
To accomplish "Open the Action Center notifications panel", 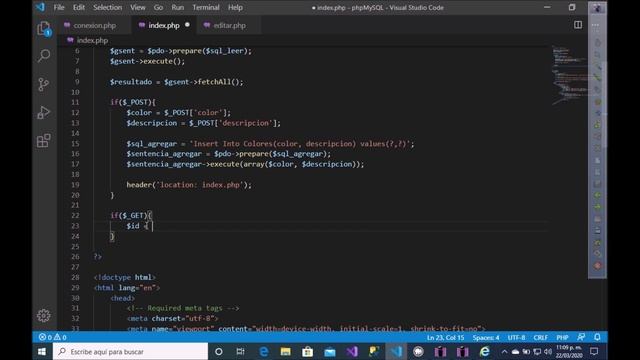I will [594, 351].
